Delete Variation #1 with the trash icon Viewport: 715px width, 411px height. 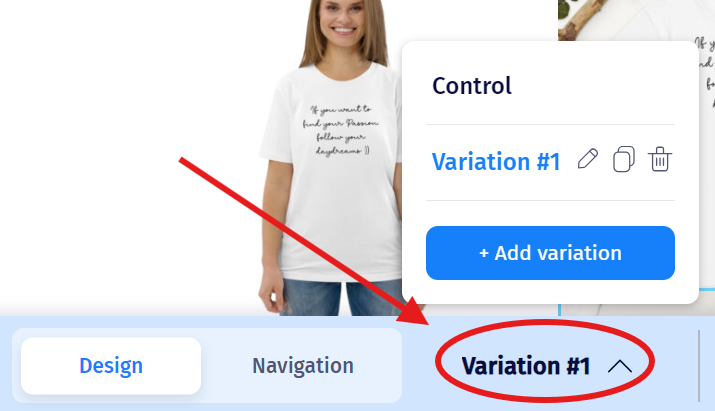click(660, 159)
